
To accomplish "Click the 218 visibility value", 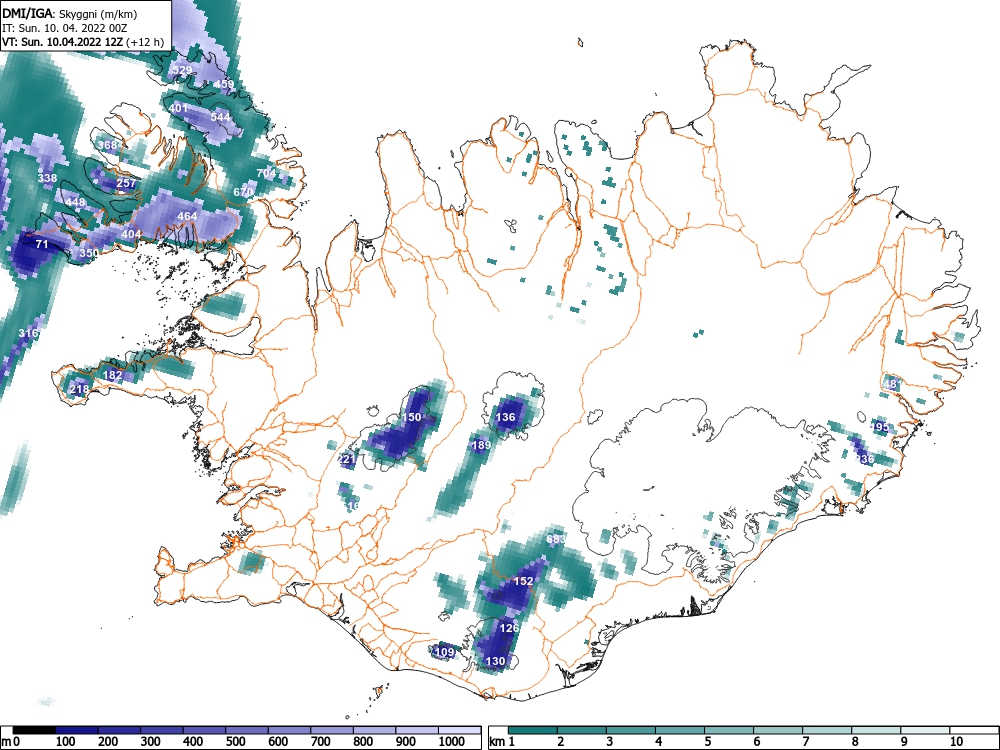I will pyautogui.click(x=79, y=389).
